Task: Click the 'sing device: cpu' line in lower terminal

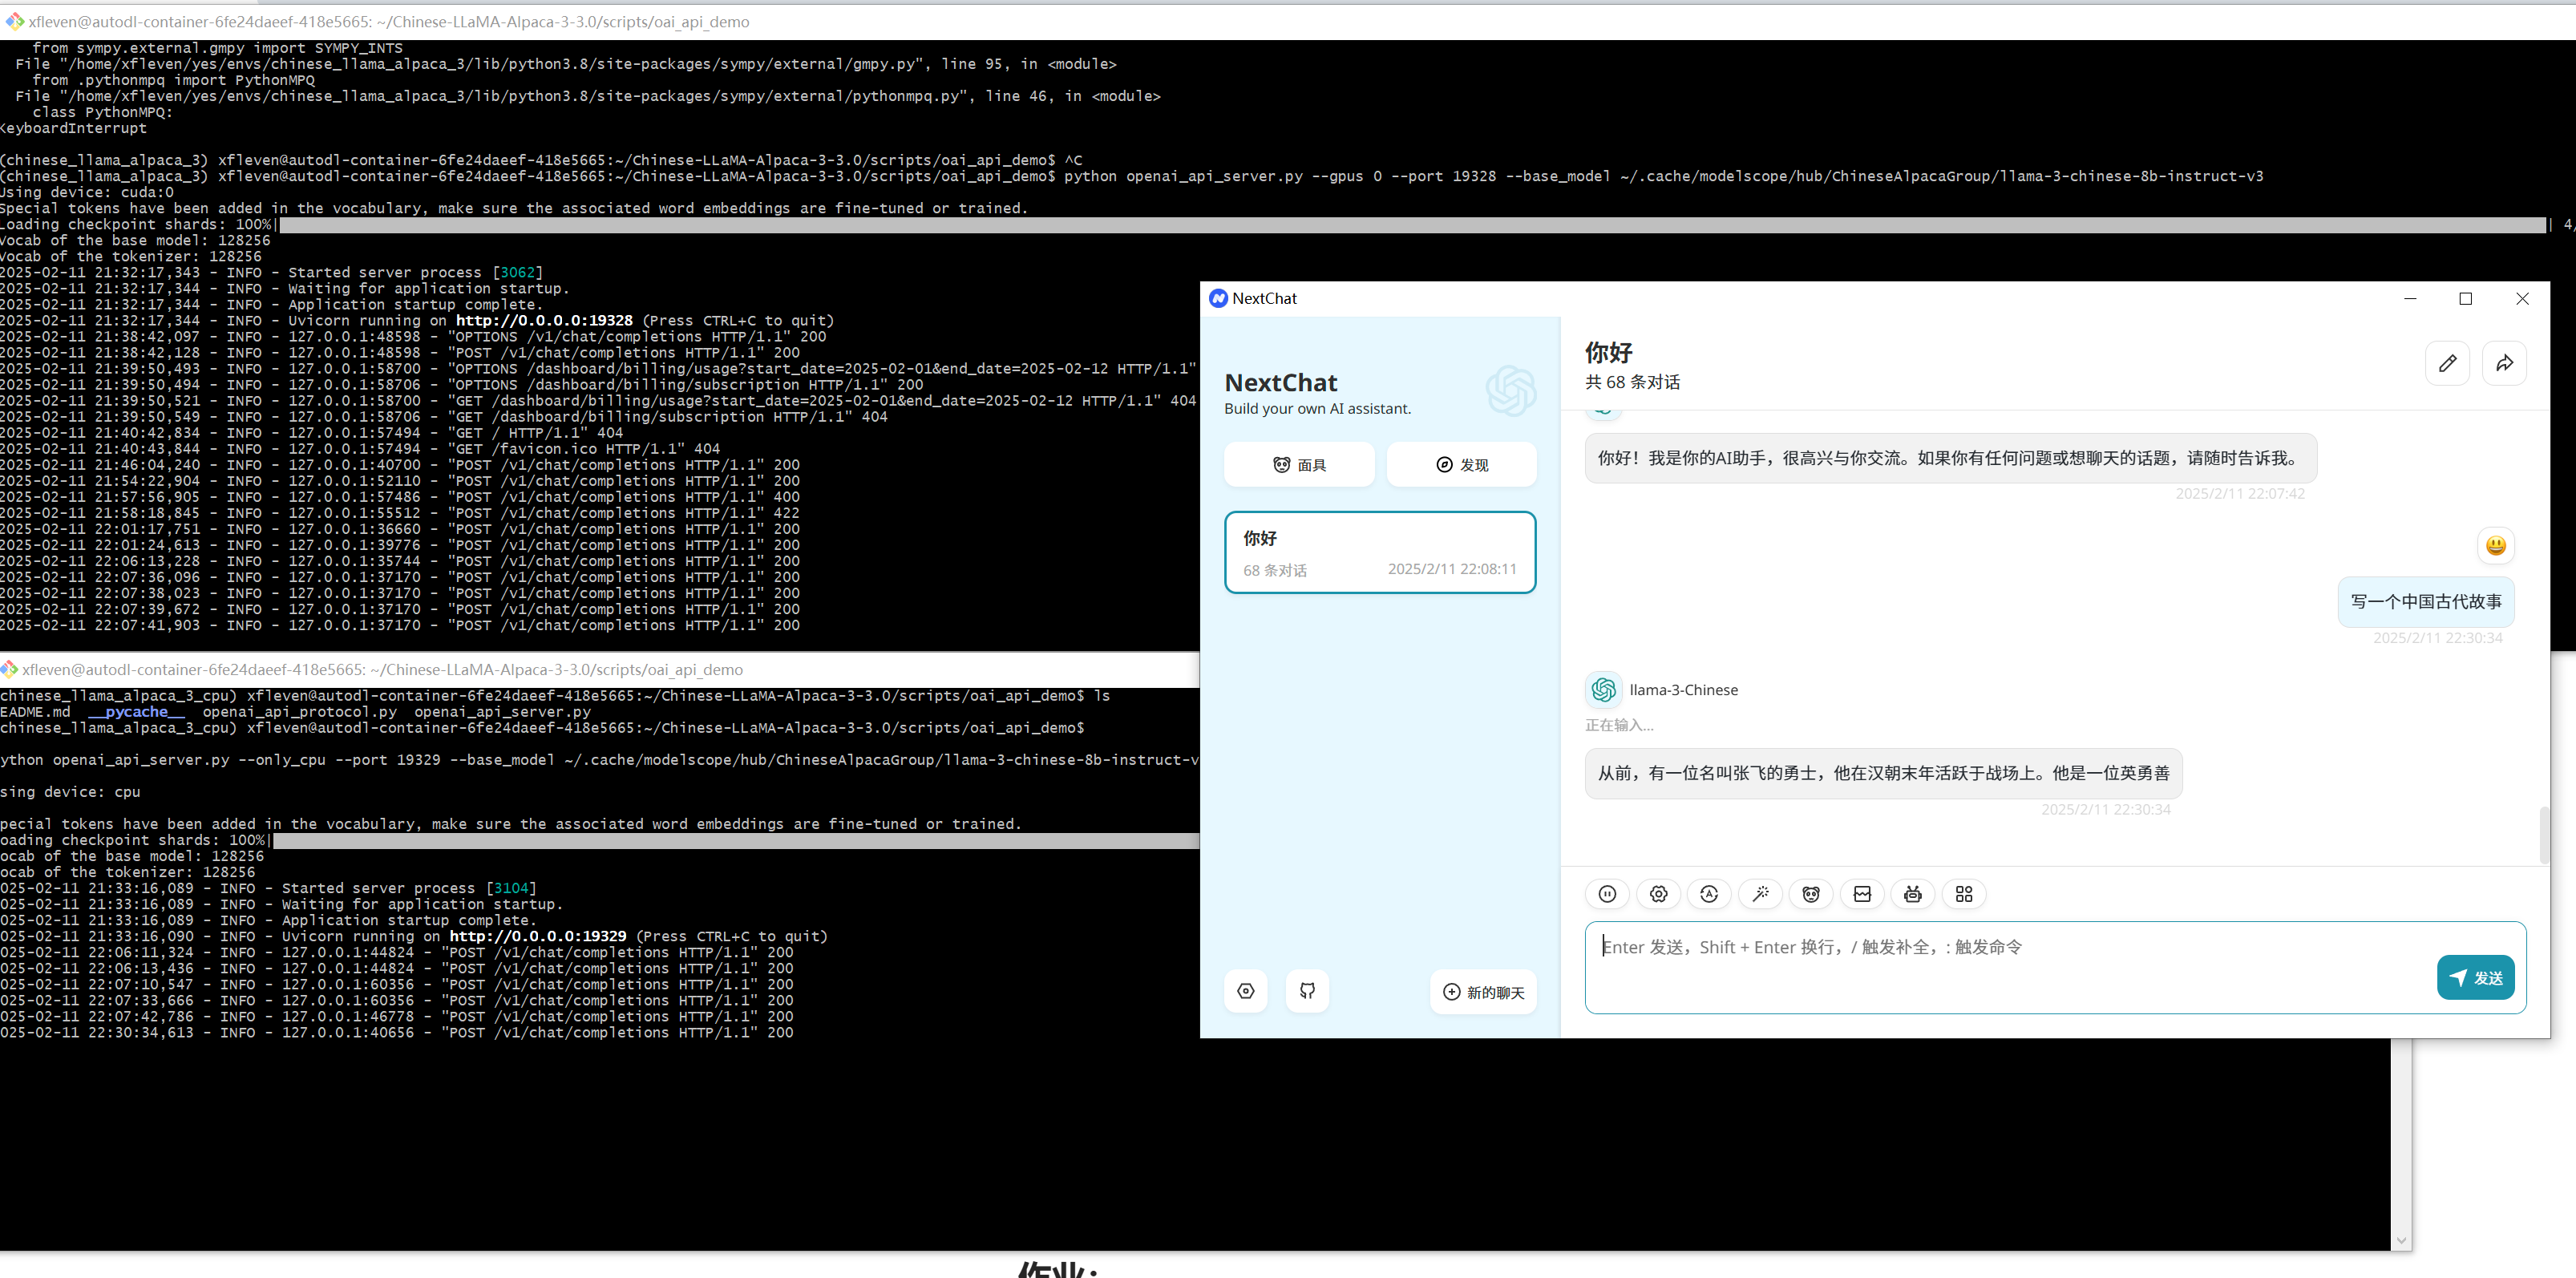Action: click(70, 792)
